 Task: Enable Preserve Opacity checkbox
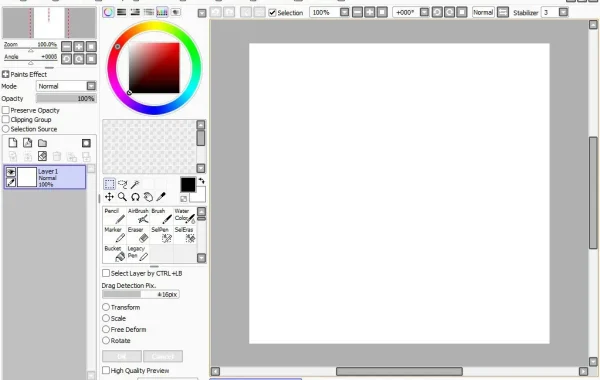[6, 110]
